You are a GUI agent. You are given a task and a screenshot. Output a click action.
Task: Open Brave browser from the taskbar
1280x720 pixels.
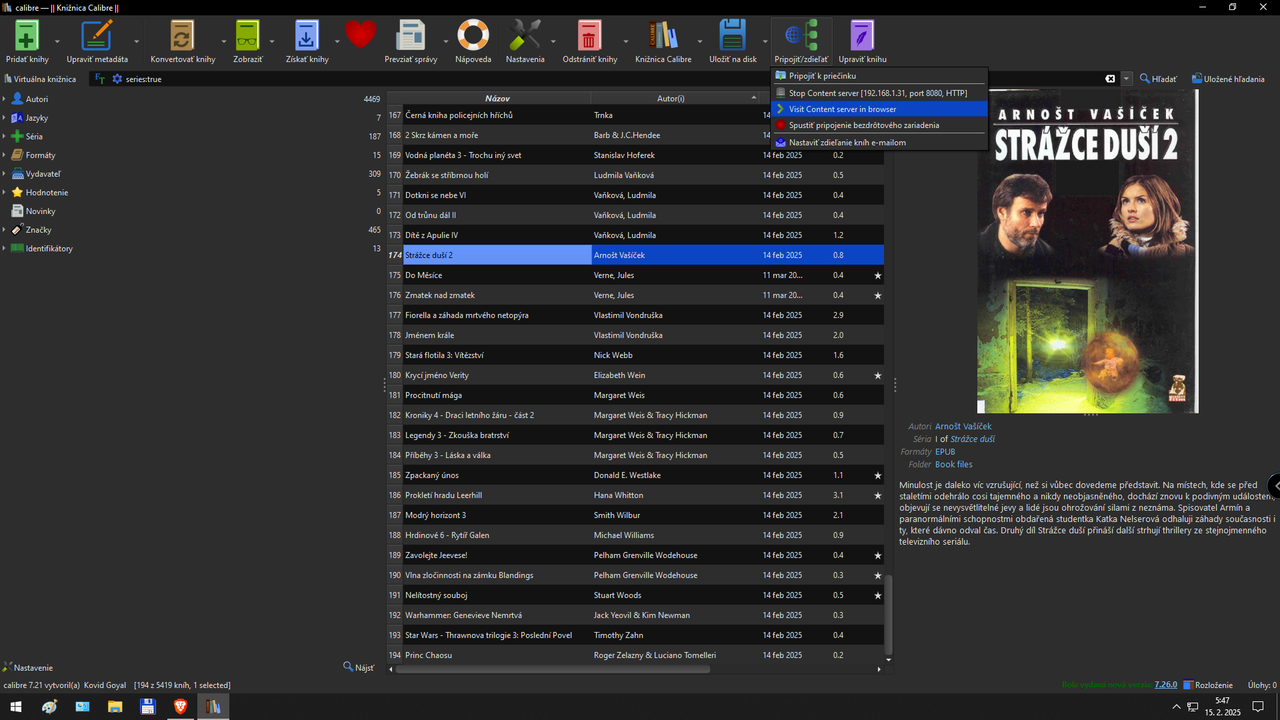pyautogui.click(x=181, y=707)
